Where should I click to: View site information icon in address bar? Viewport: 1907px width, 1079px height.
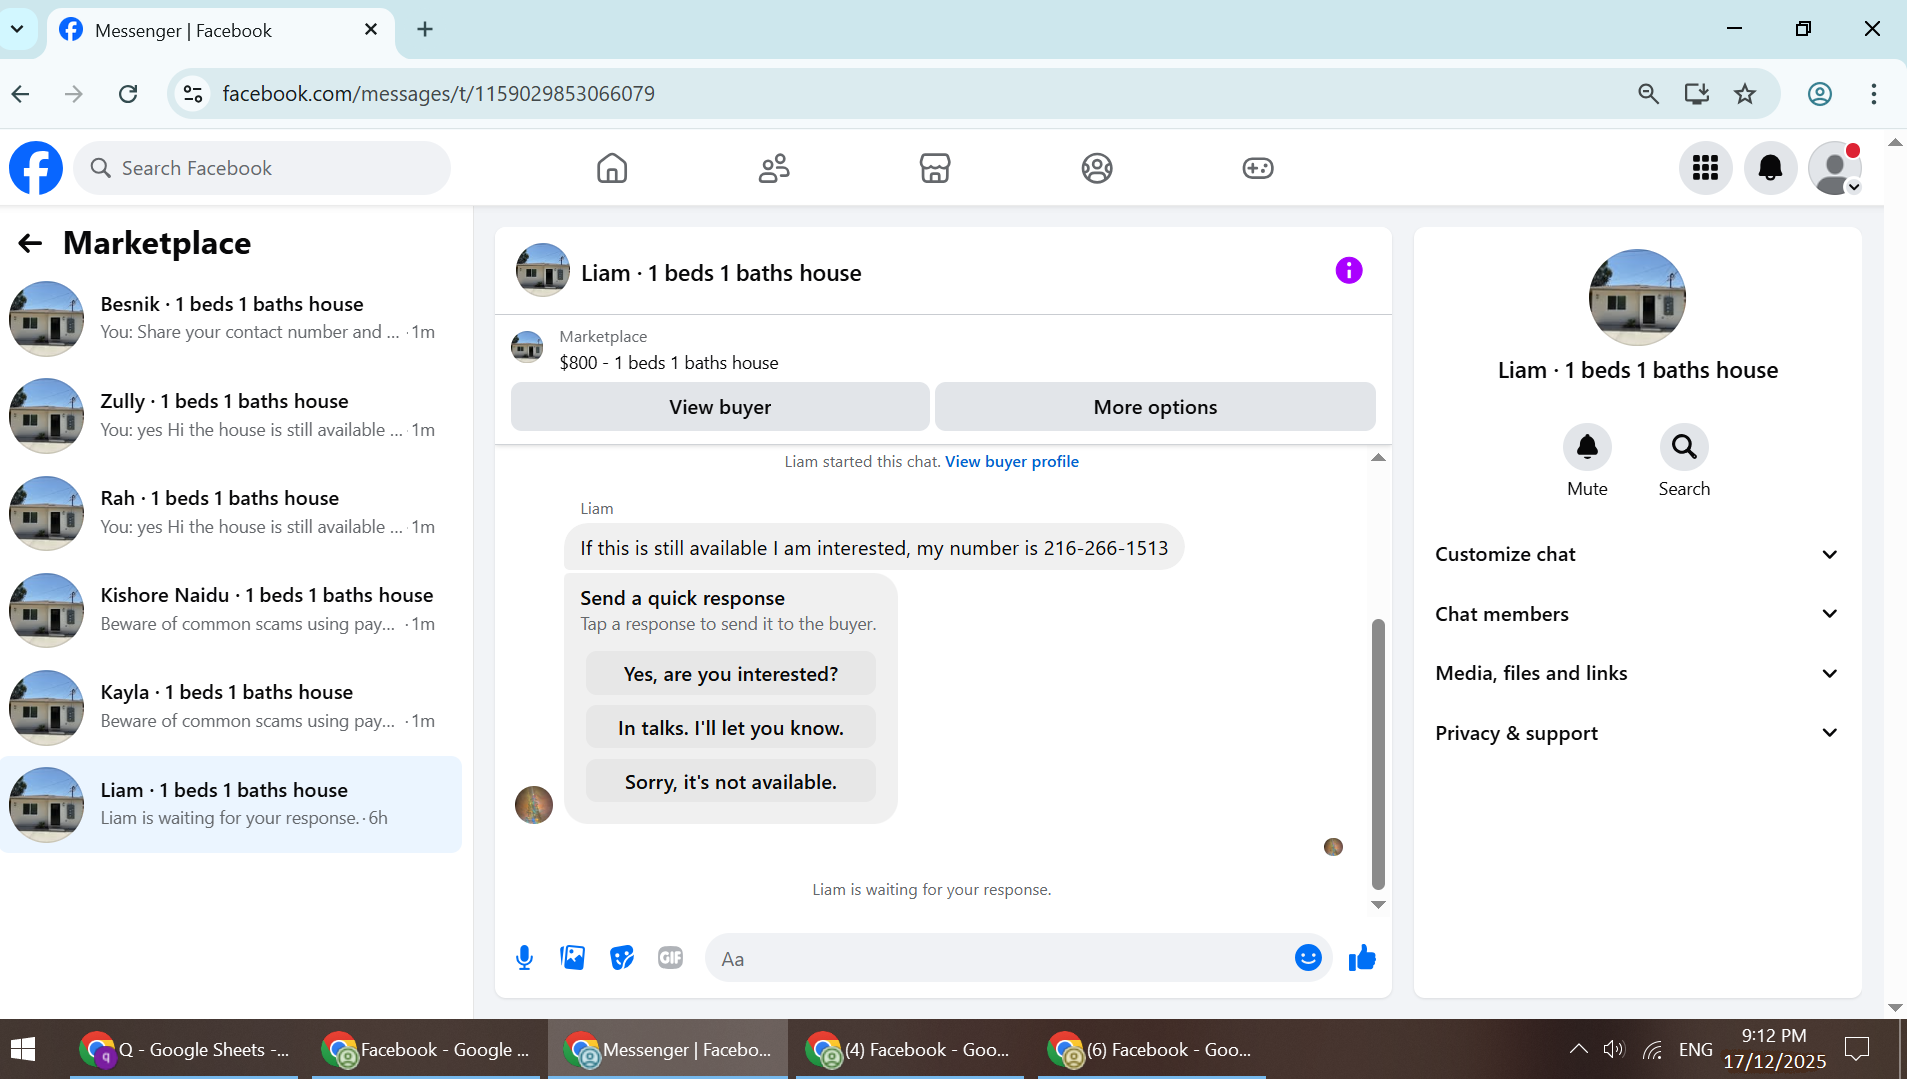coord(192,94)
